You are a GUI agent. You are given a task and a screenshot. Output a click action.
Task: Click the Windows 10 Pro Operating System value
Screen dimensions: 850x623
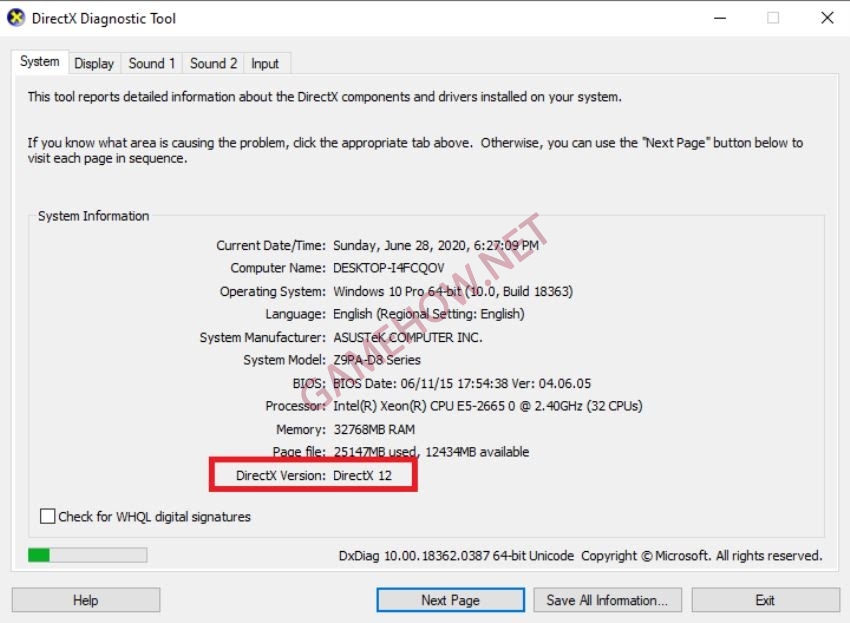pyautogui.click(x=452, y=291)
